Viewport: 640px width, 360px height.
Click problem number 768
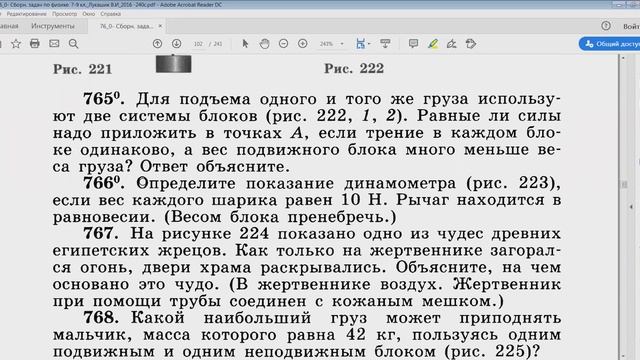coord(101,318)
